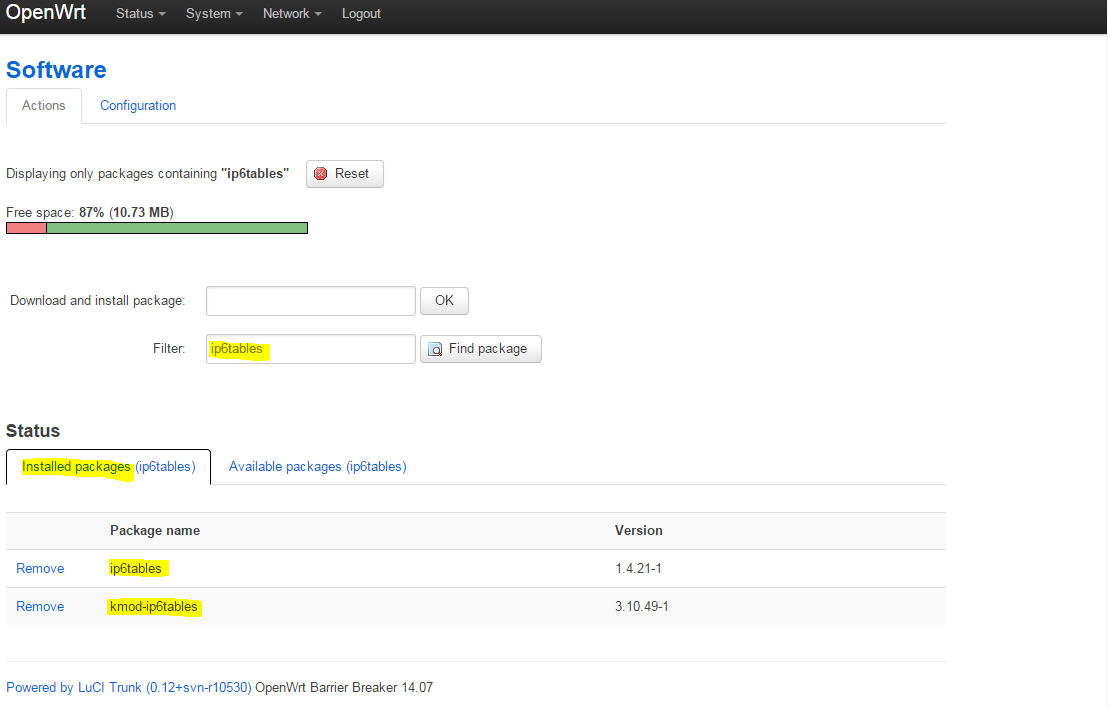
Task: Select the Actions tab
Action: (44, 106)
